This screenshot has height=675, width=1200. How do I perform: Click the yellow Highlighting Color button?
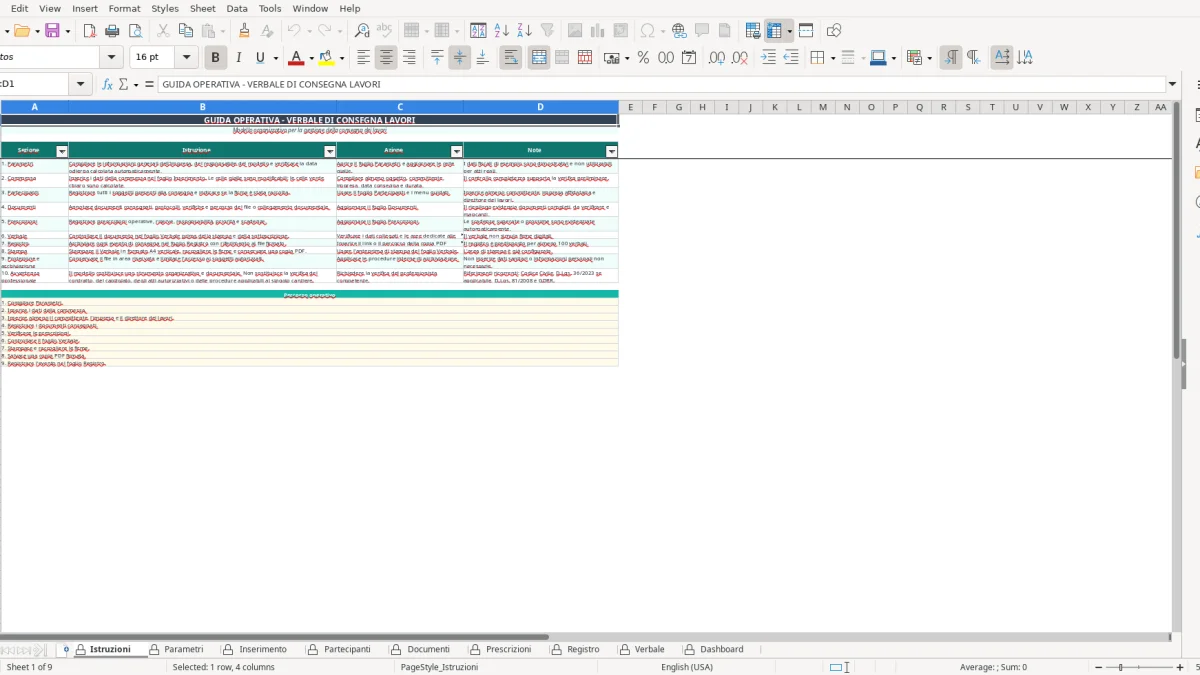click(x=327, y=58)
